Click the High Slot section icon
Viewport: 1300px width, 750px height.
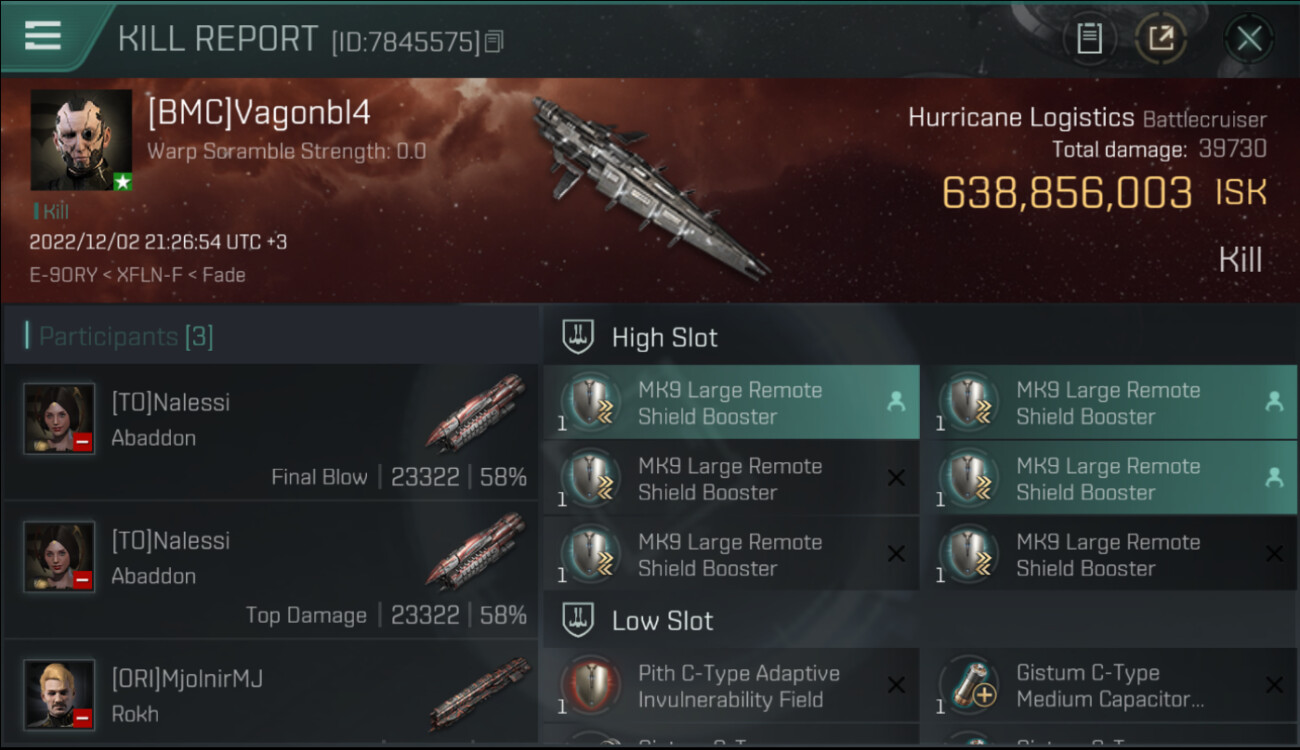(x=579, y=337)
